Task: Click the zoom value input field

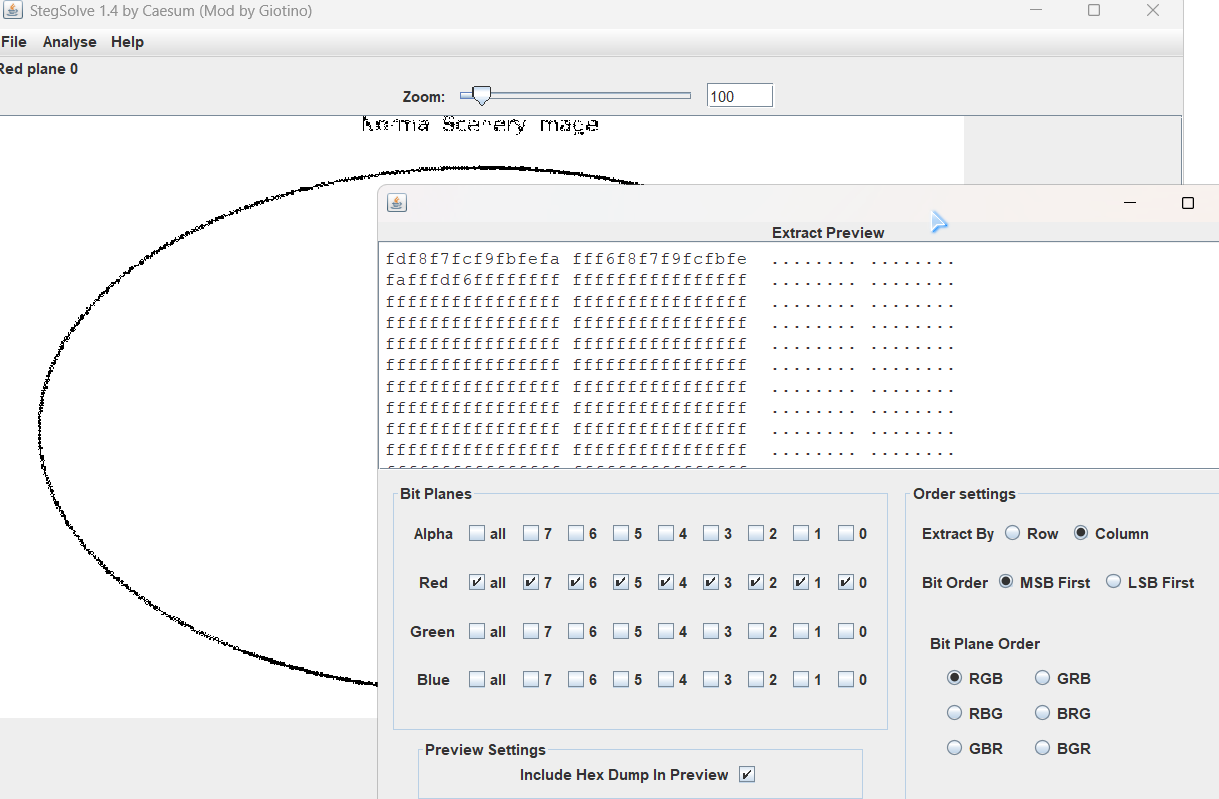Action: pos(739,96)
